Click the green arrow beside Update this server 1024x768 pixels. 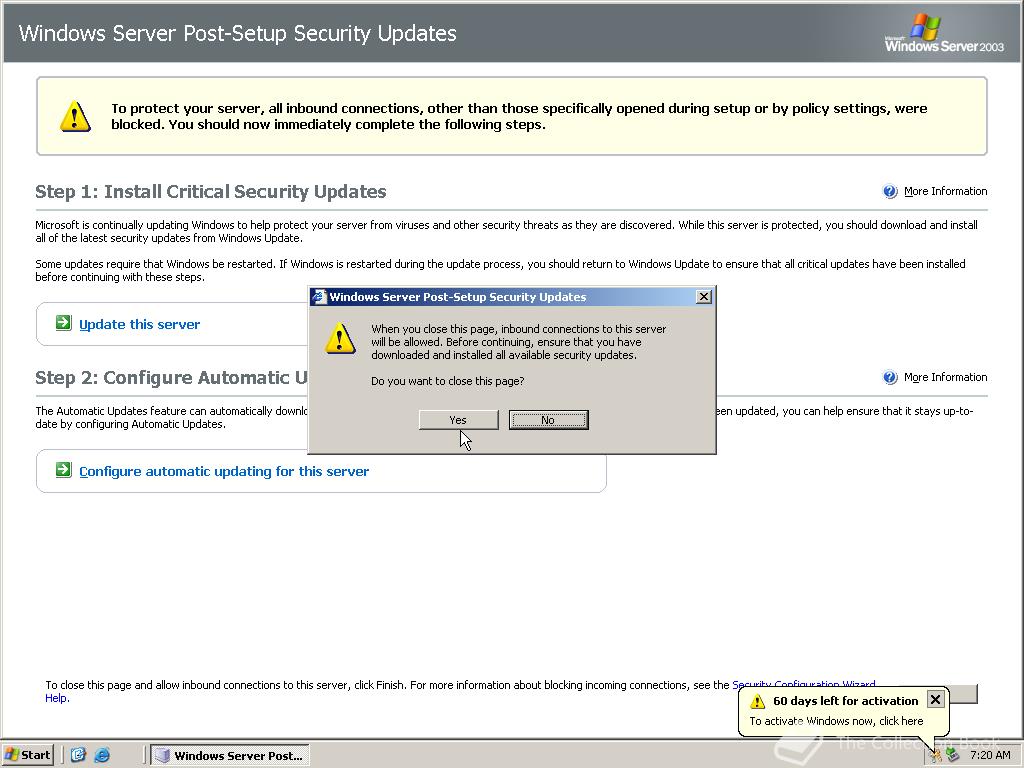click(63, 323)
